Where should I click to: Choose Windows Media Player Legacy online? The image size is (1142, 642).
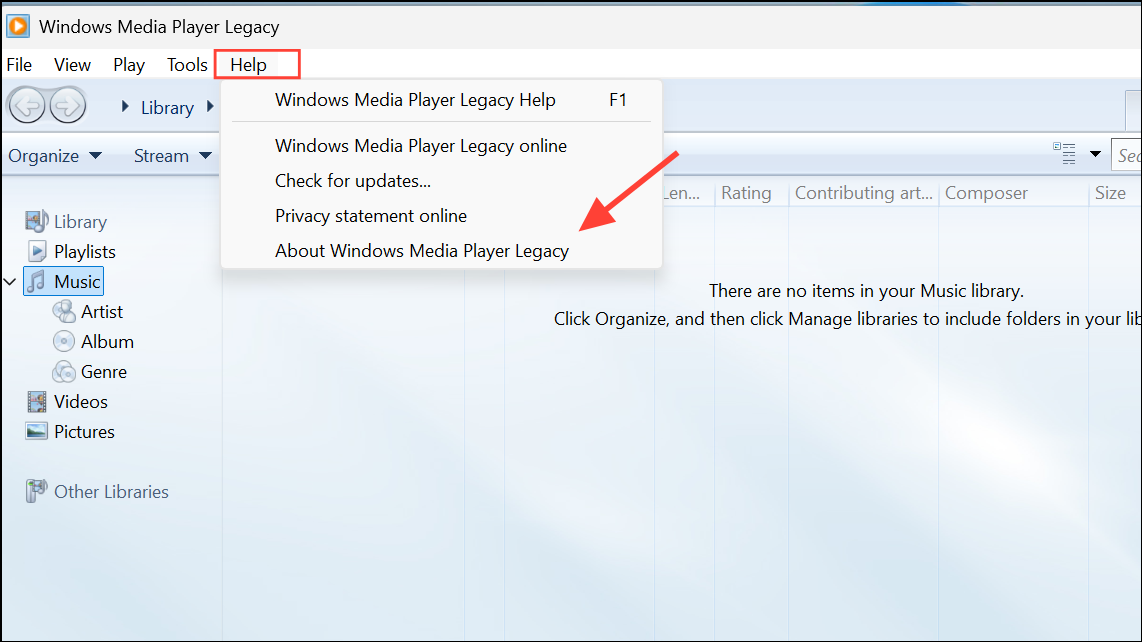click(441, 146)
